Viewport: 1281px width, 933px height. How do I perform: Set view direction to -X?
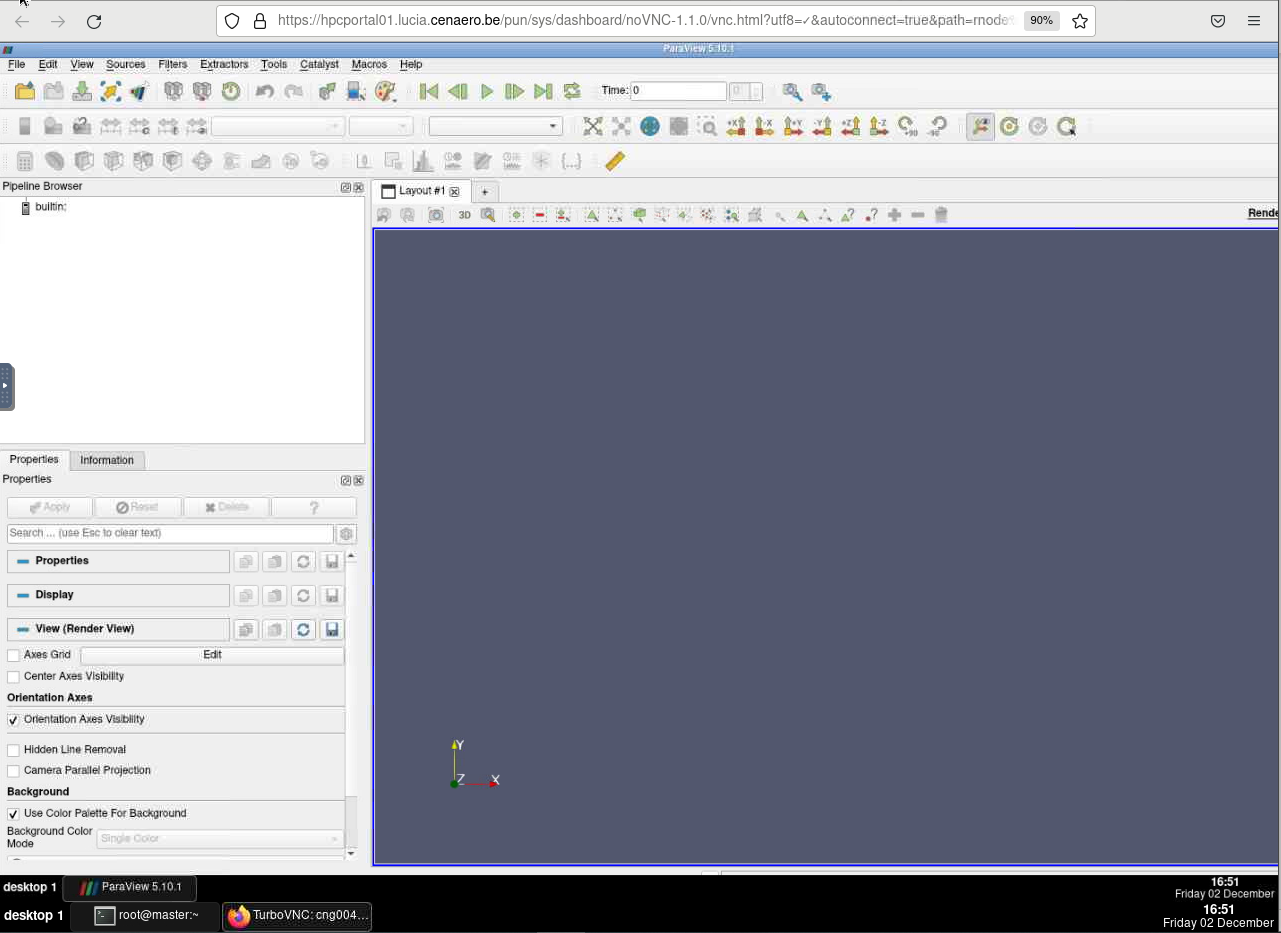(x=765, y=126)
